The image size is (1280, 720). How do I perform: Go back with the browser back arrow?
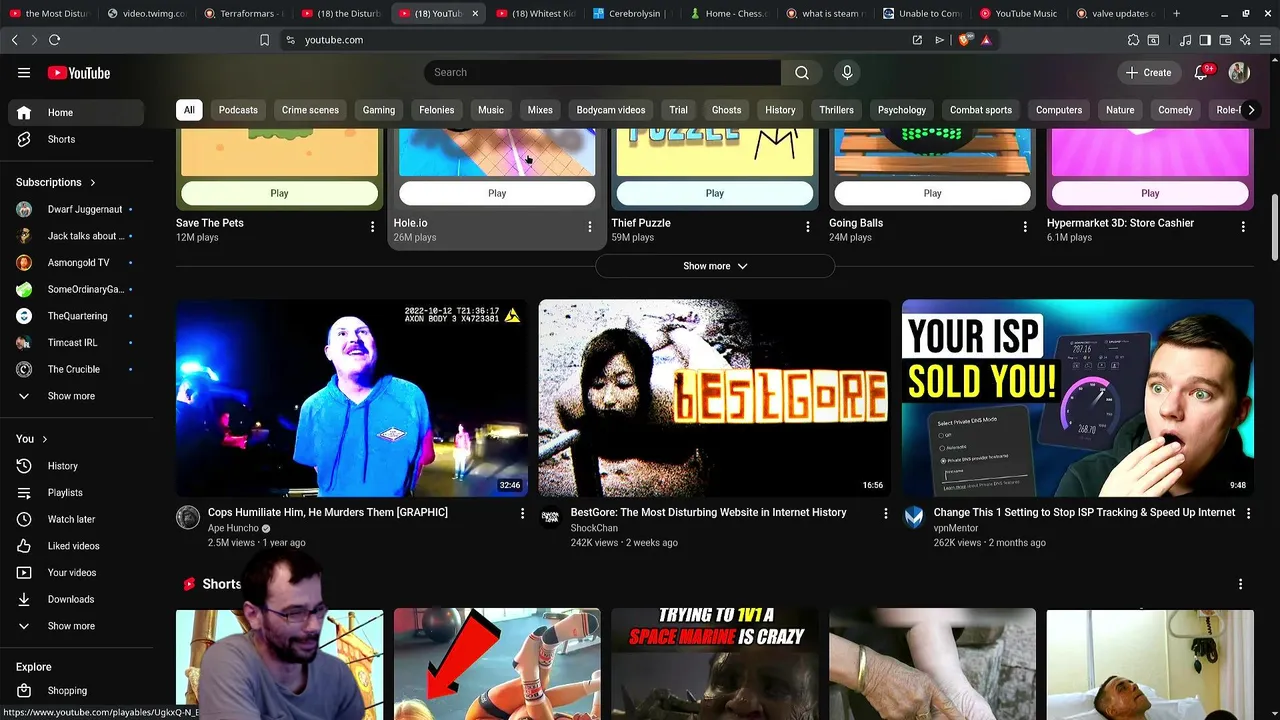tap(14, 40)
